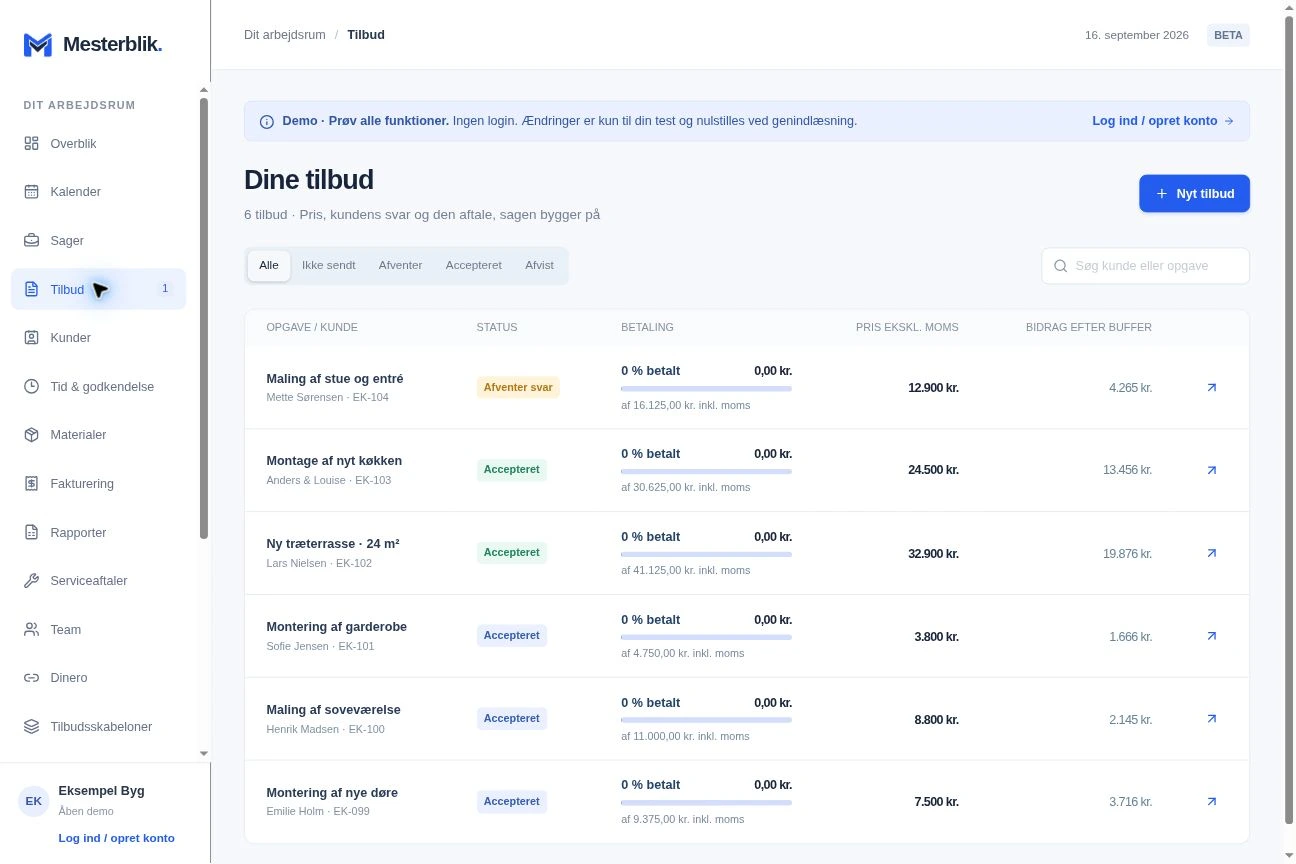Click the sidebar scrollbar down arrow
The image size is (1296, 864).
204,753
